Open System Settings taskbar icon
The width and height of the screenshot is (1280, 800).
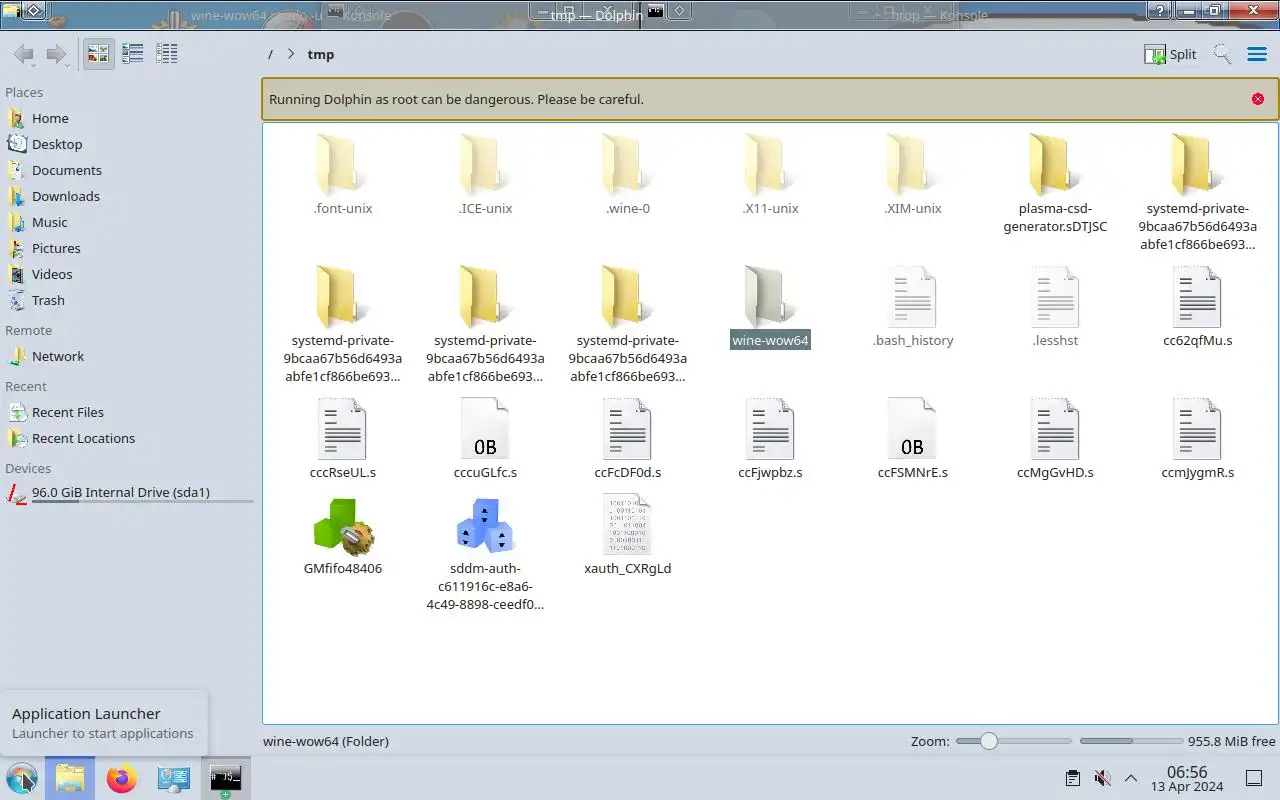pos(173,778)
